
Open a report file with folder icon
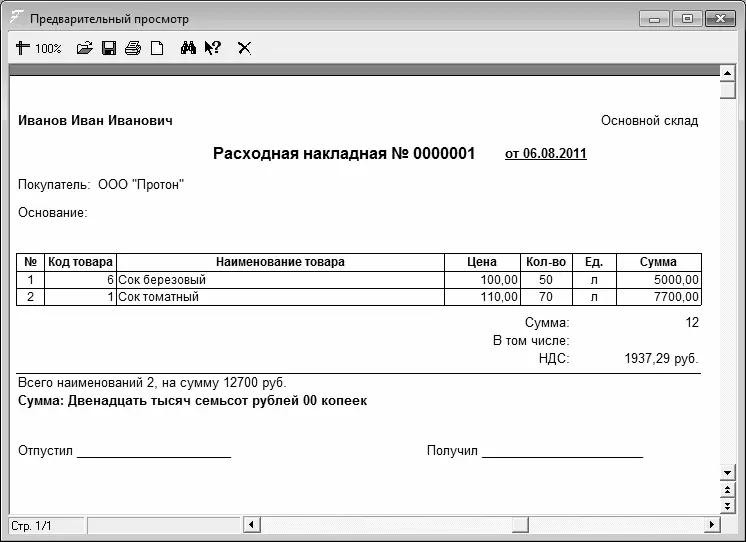click(x=85, y=48)
